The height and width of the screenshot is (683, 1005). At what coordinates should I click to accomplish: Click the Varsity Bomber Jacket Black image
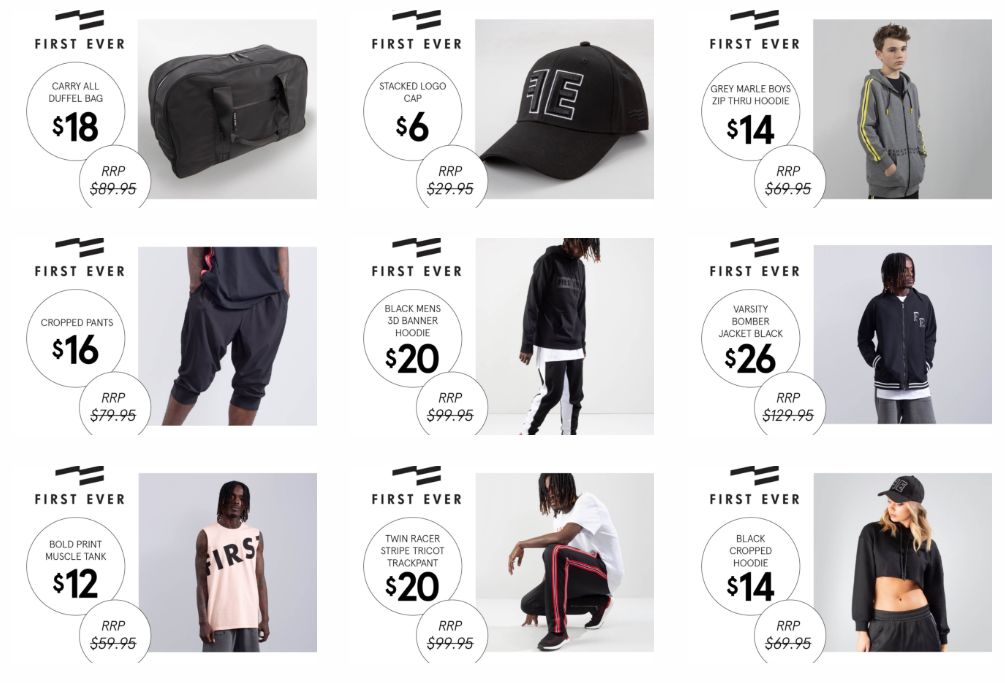[902, 334]
